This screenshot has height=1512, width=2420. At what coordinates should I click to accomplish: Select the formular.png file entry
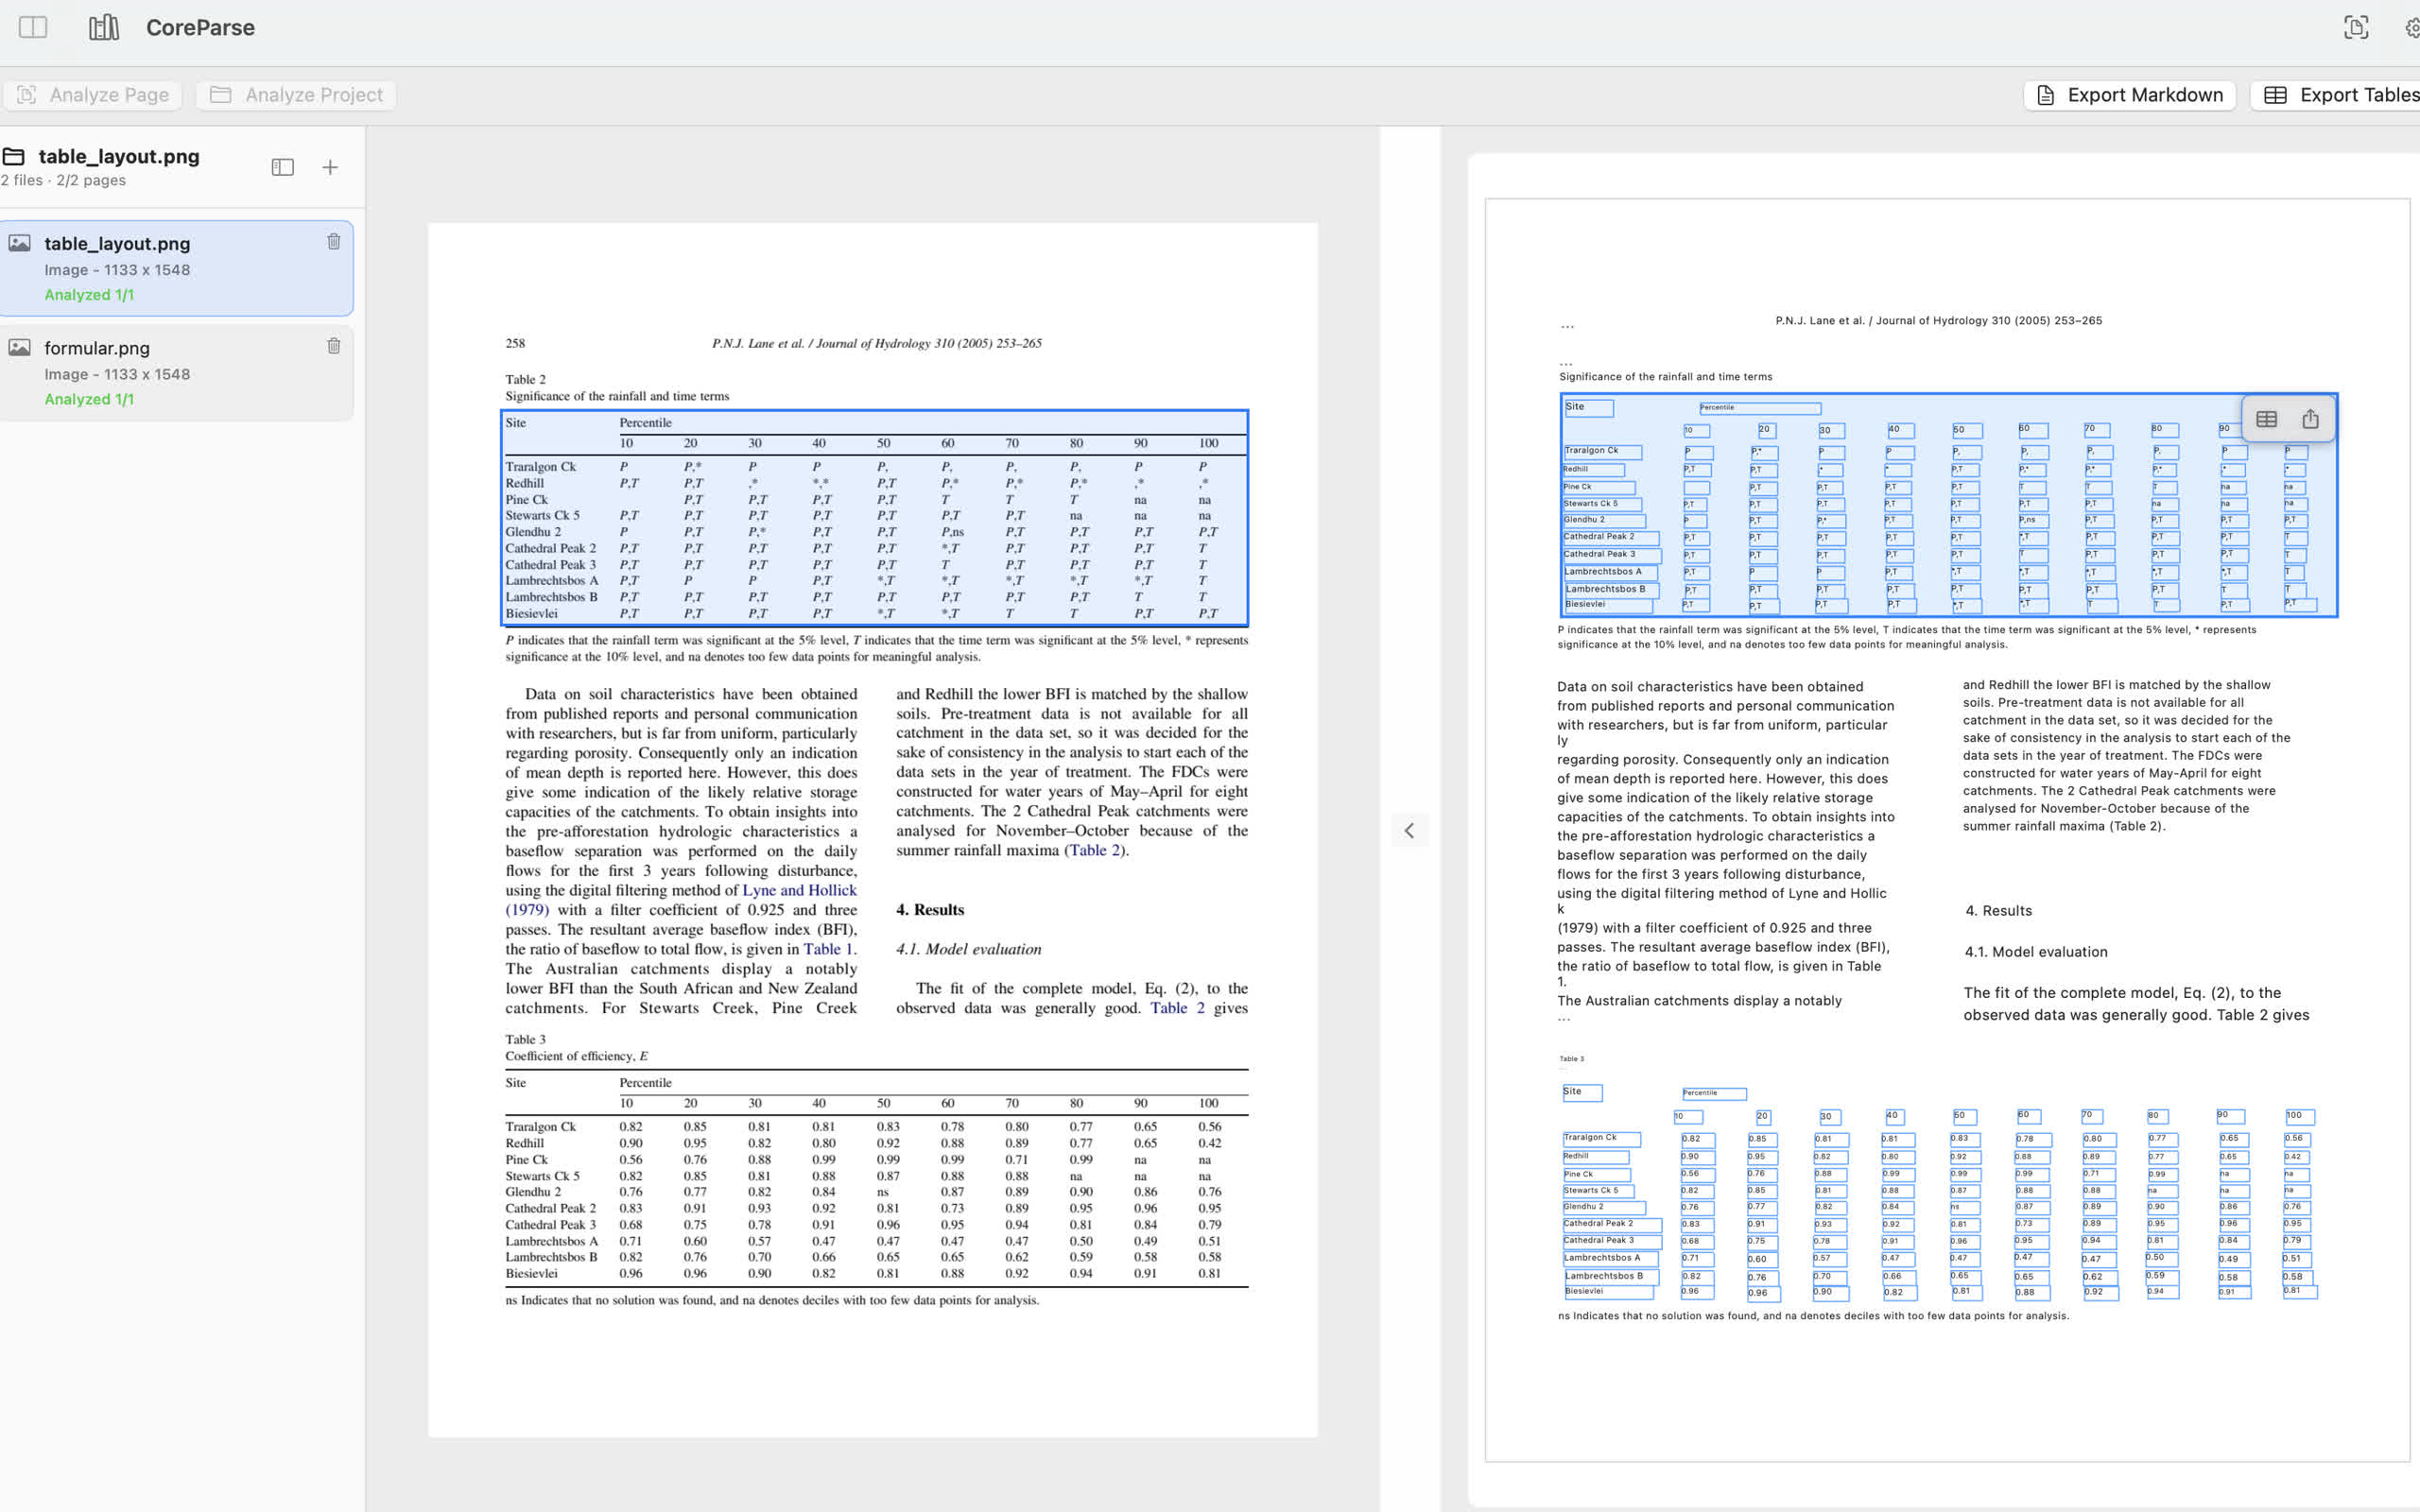(176, 373)
